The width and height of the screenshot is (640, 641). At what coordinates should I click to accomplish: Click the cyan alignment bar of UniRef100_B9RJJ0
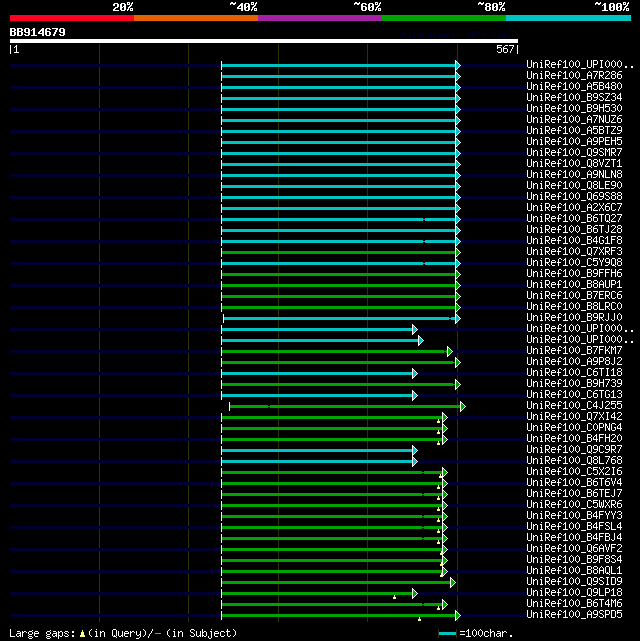point(340,318)
